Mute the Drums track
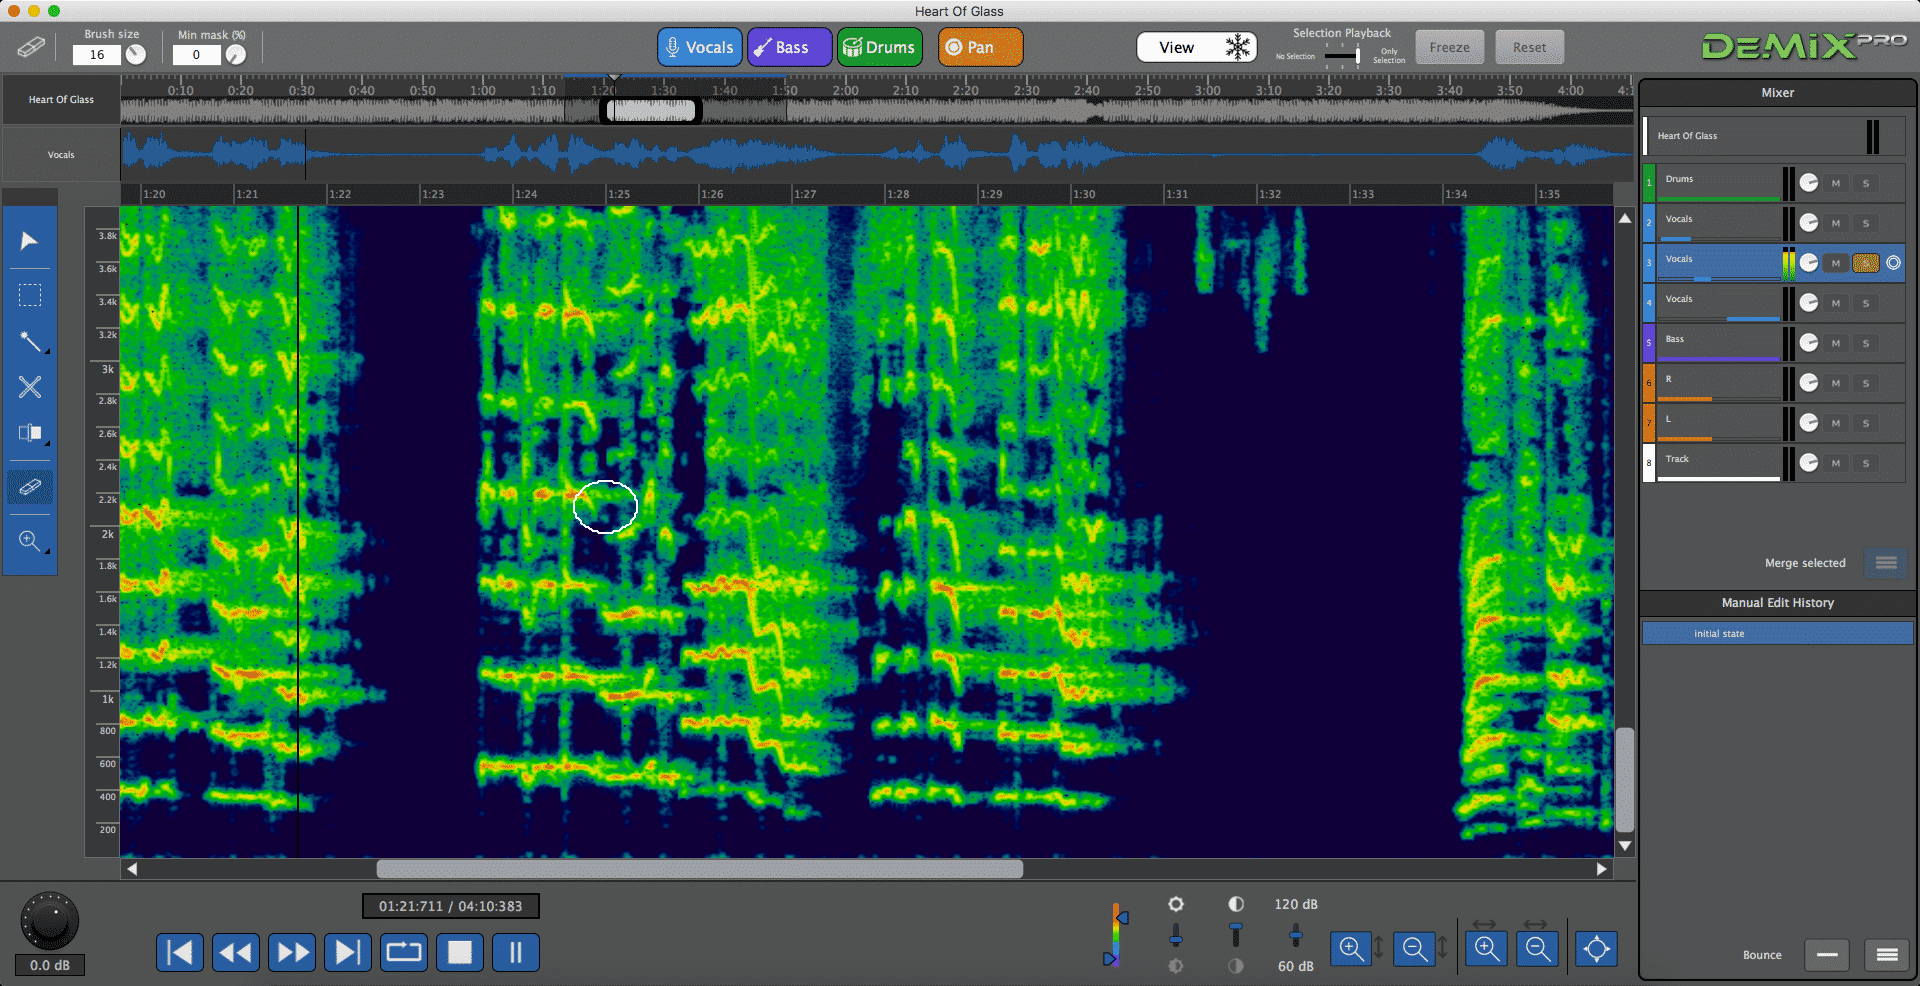Screen dimensions: 1920x986 pos(1835,183)
